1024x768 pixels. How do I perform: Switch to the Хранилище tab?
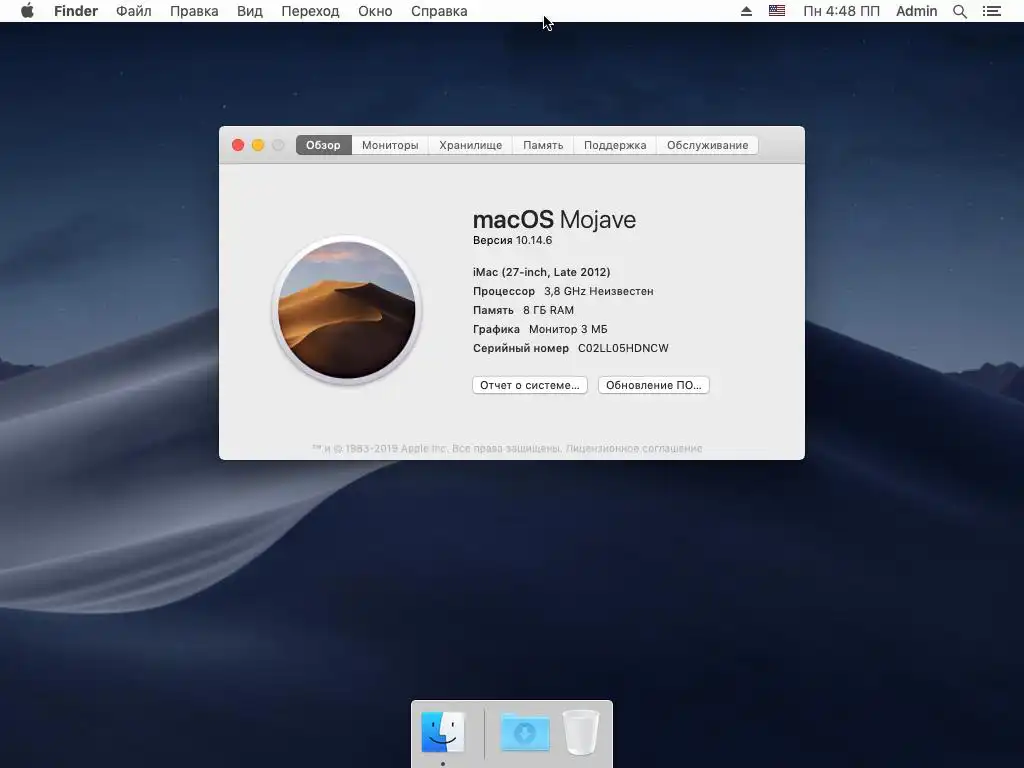(x=470, y=145)
